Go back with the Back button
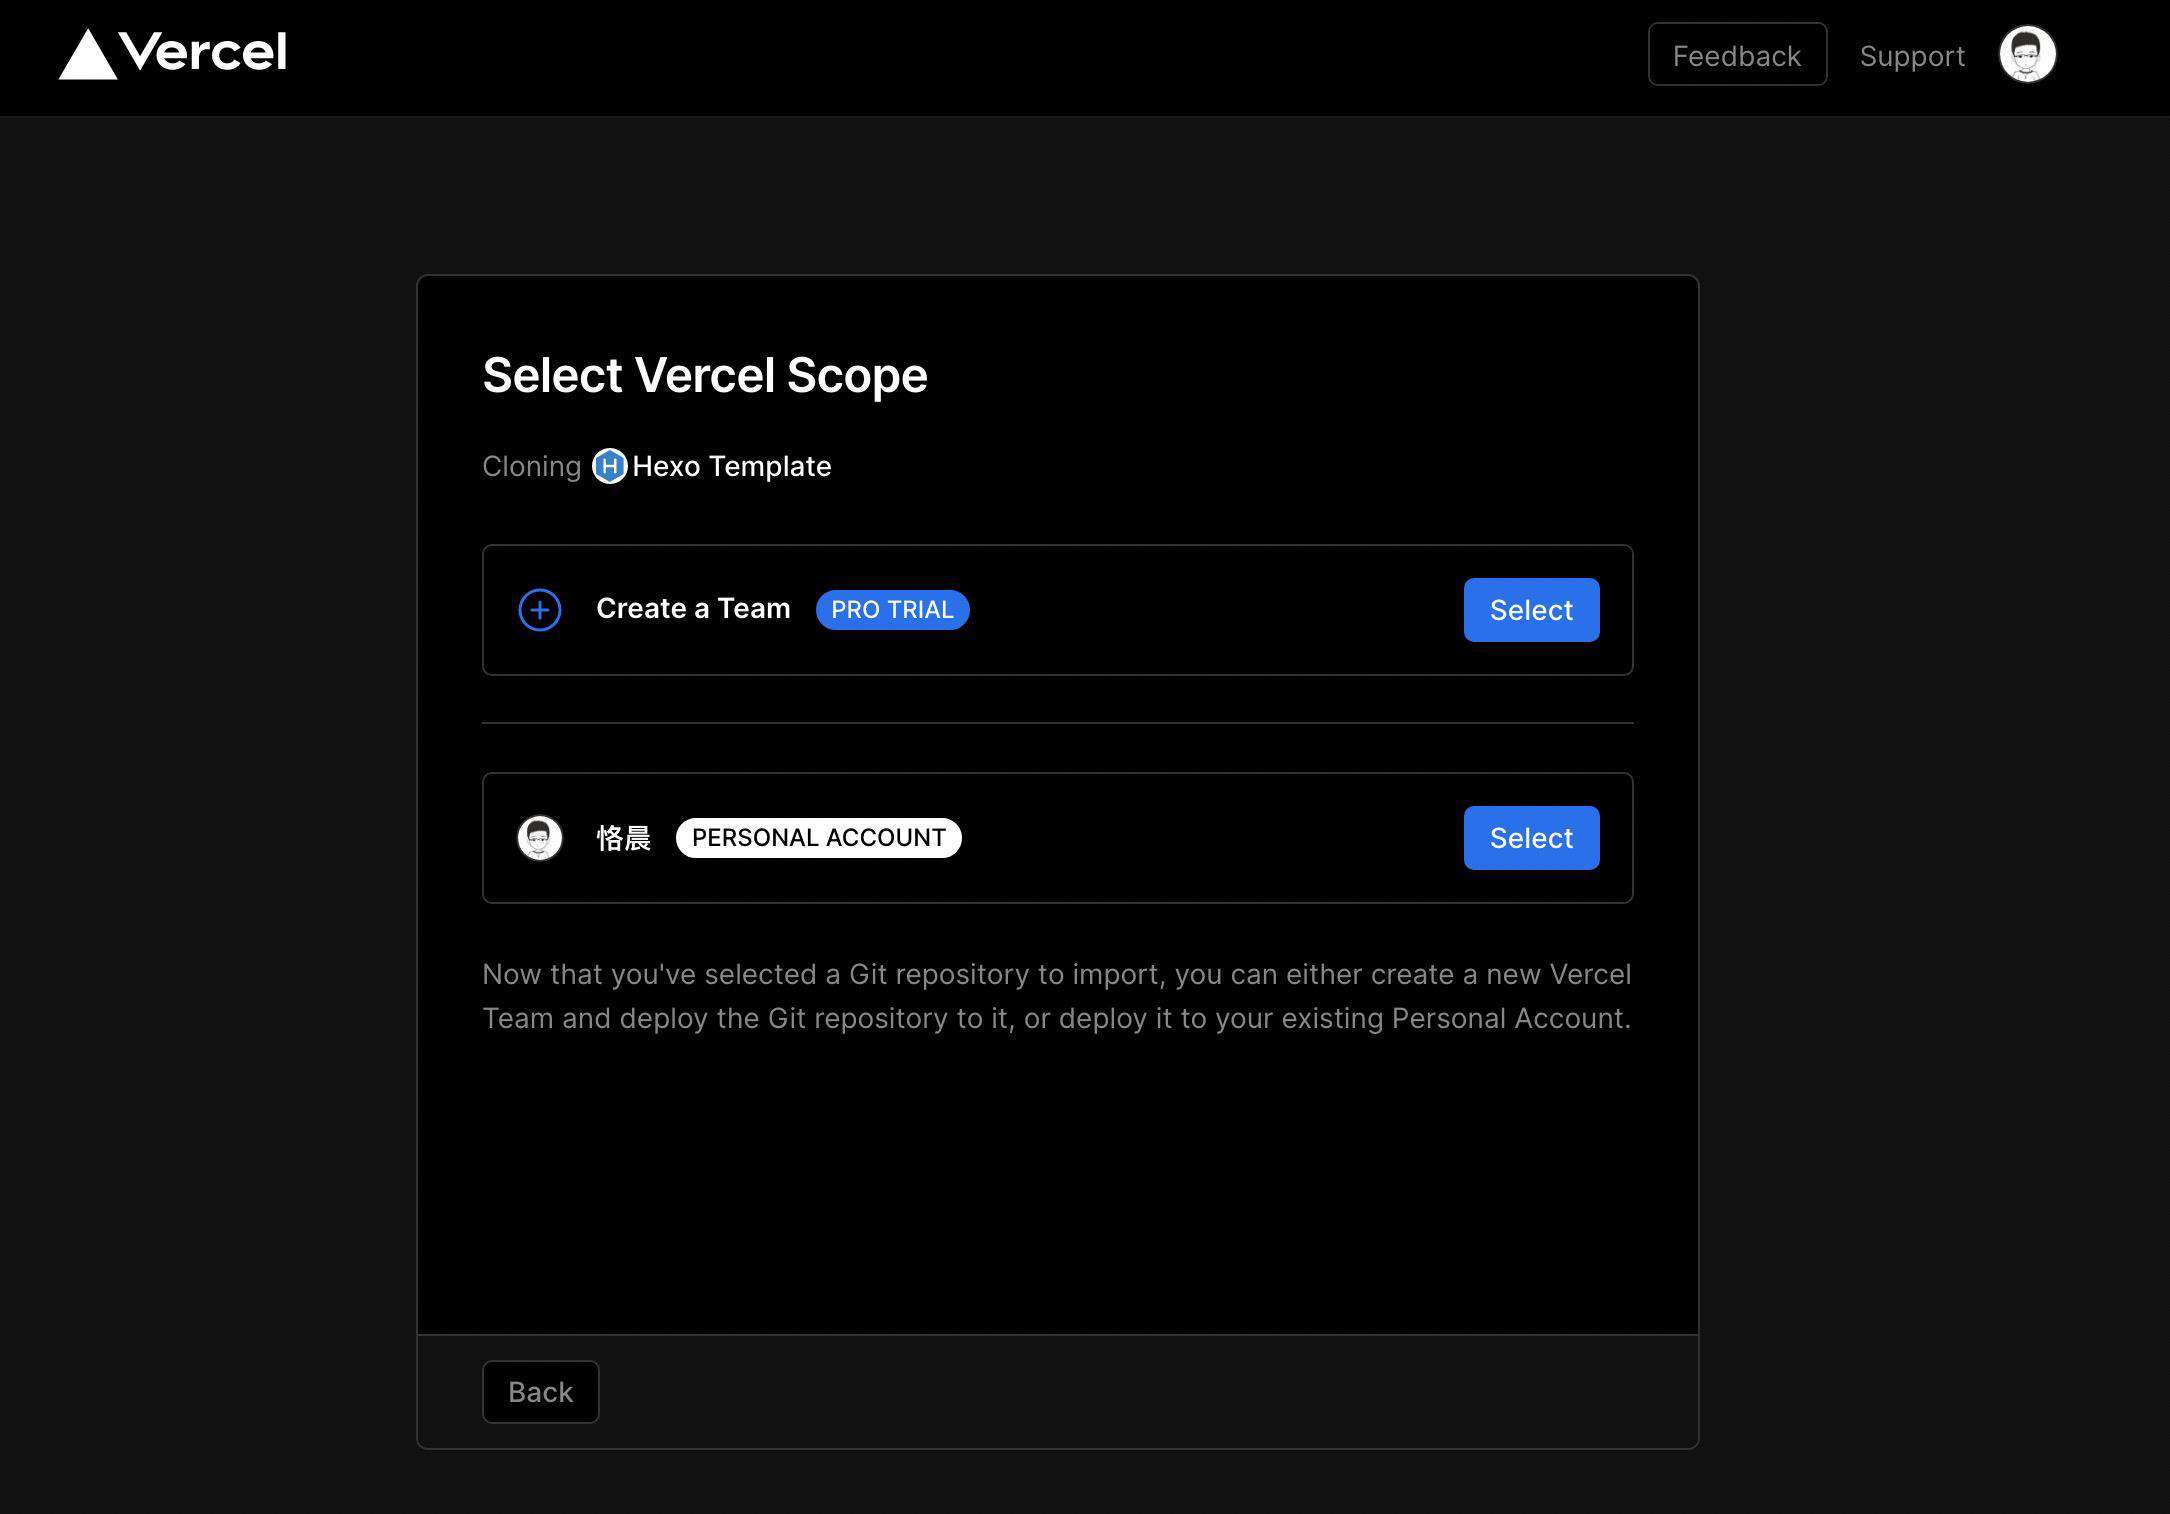Viewport: 2170px width, 1514px height. (x=540, y=1392)
